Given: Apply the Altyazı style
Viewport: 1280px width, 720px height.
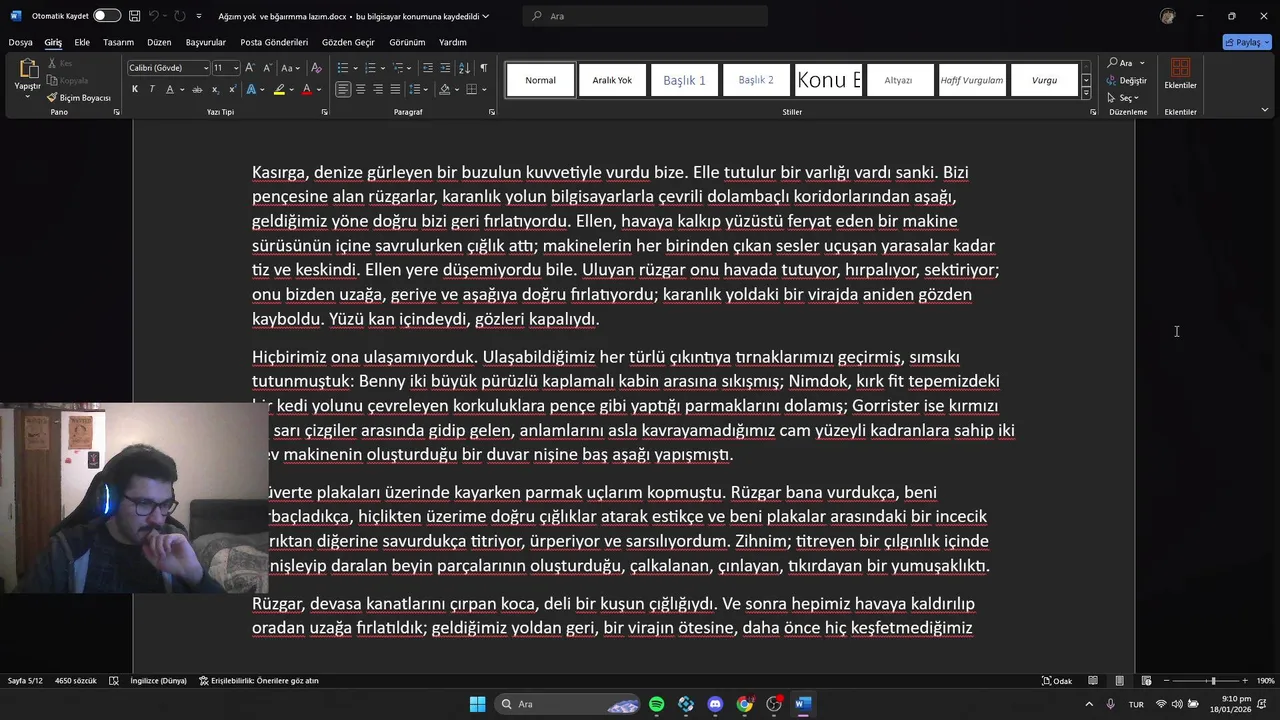Looking at the screenshot, I should point(898,80).
